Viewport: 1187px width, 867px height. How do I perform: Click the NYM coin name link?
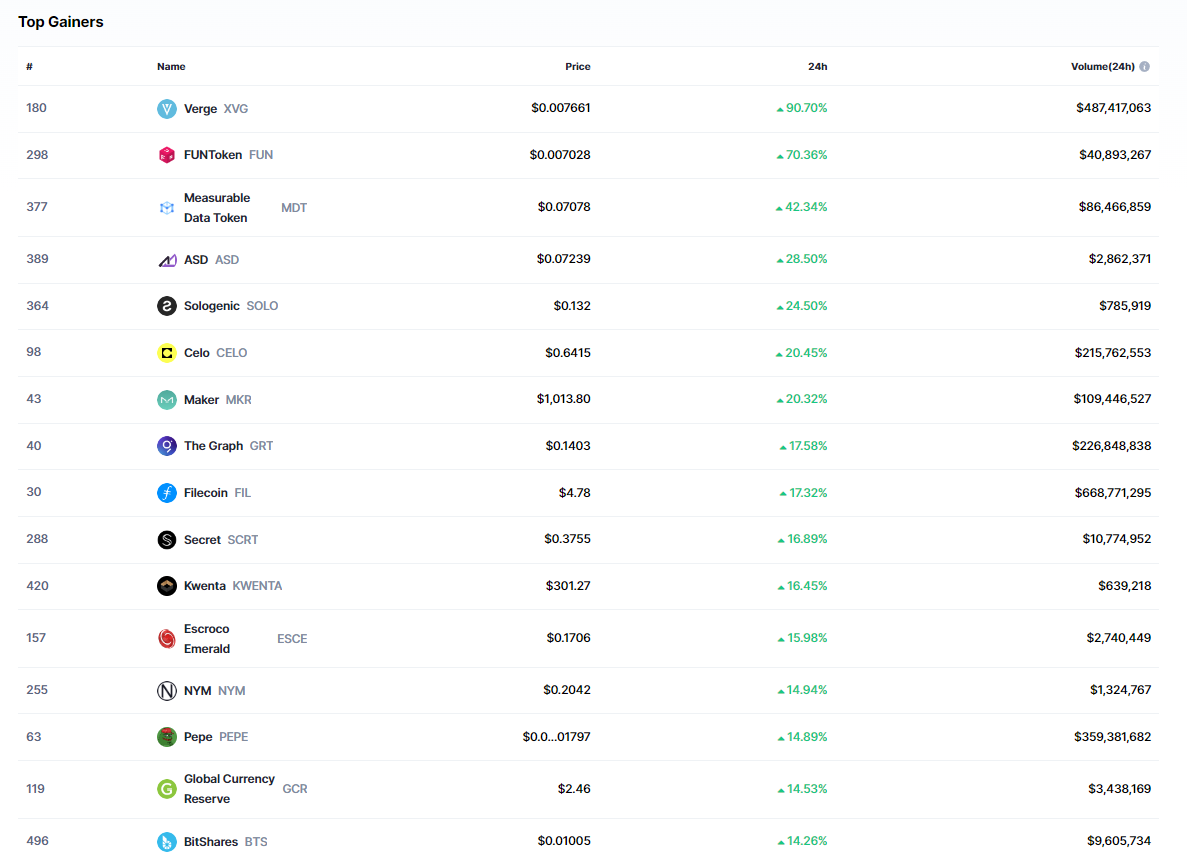[198, 691]
